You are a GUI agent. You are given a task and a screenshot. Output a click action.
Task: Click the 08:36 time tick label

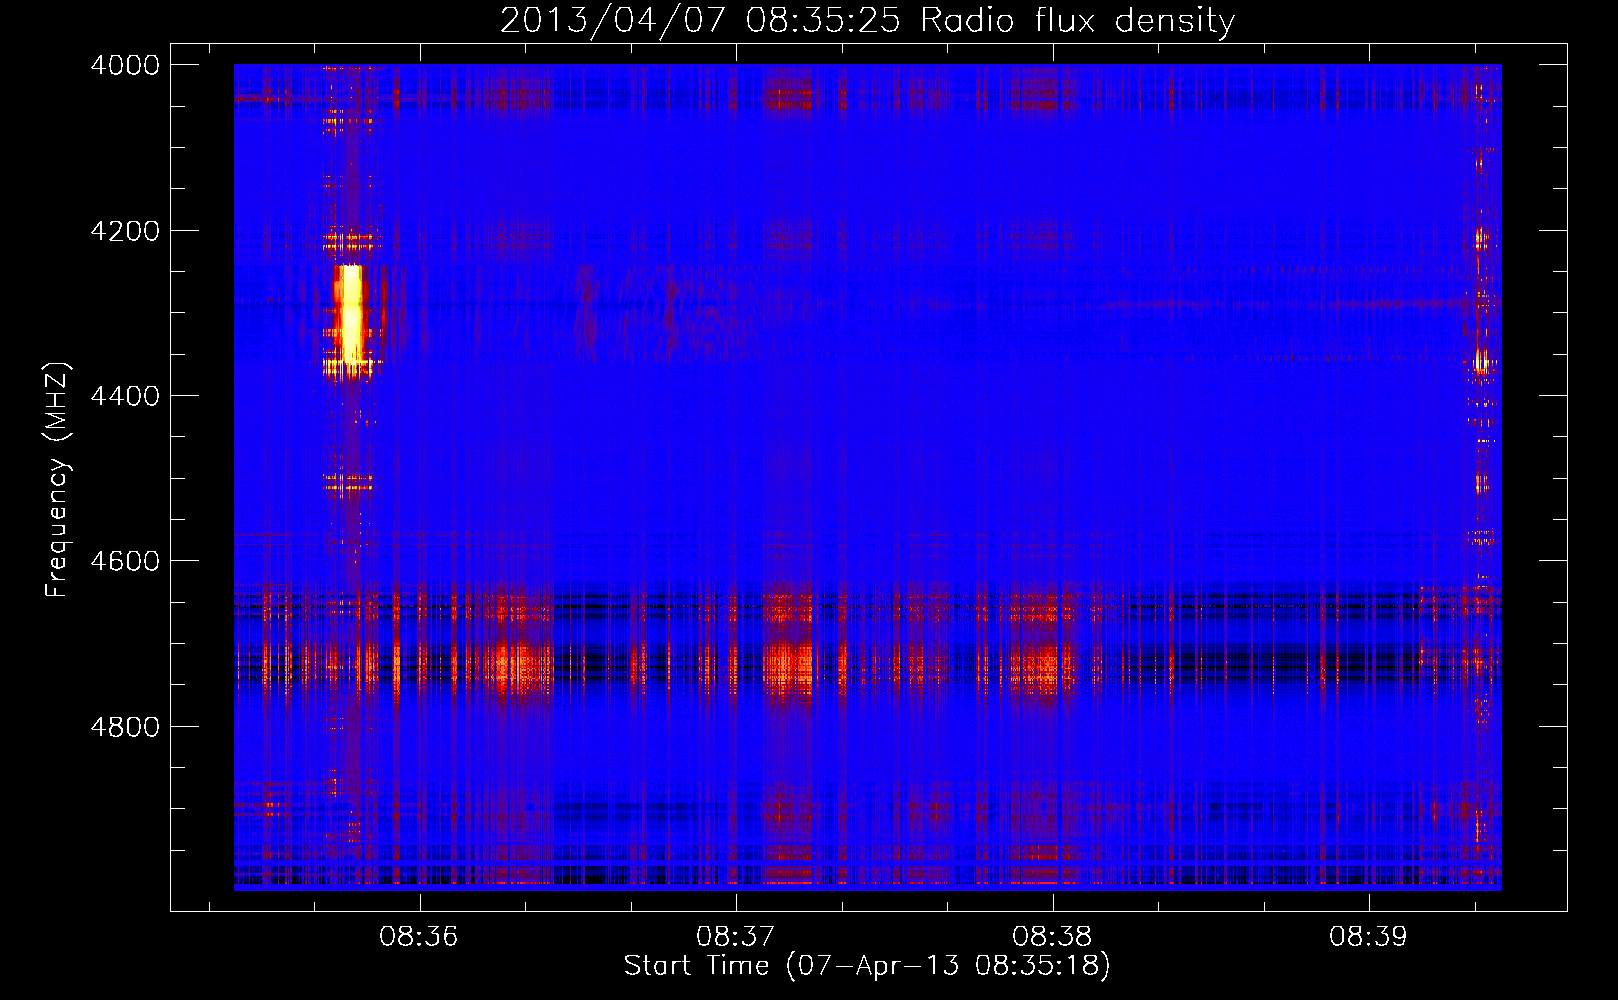click(x=419, y=937)
